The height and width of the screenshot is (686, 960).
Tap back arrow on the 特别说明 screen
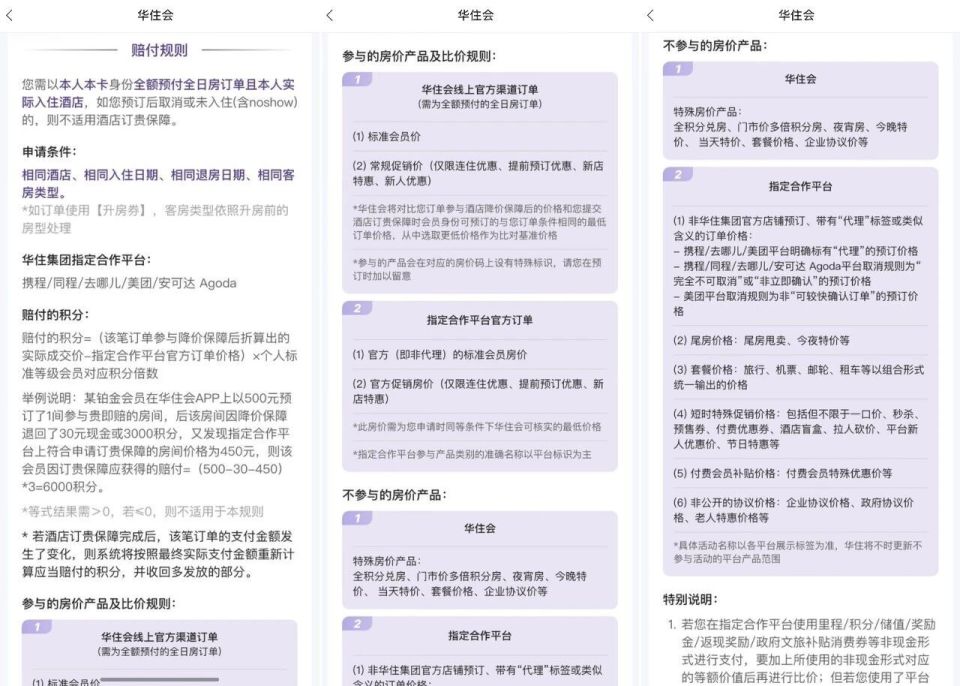pos(650,16)
